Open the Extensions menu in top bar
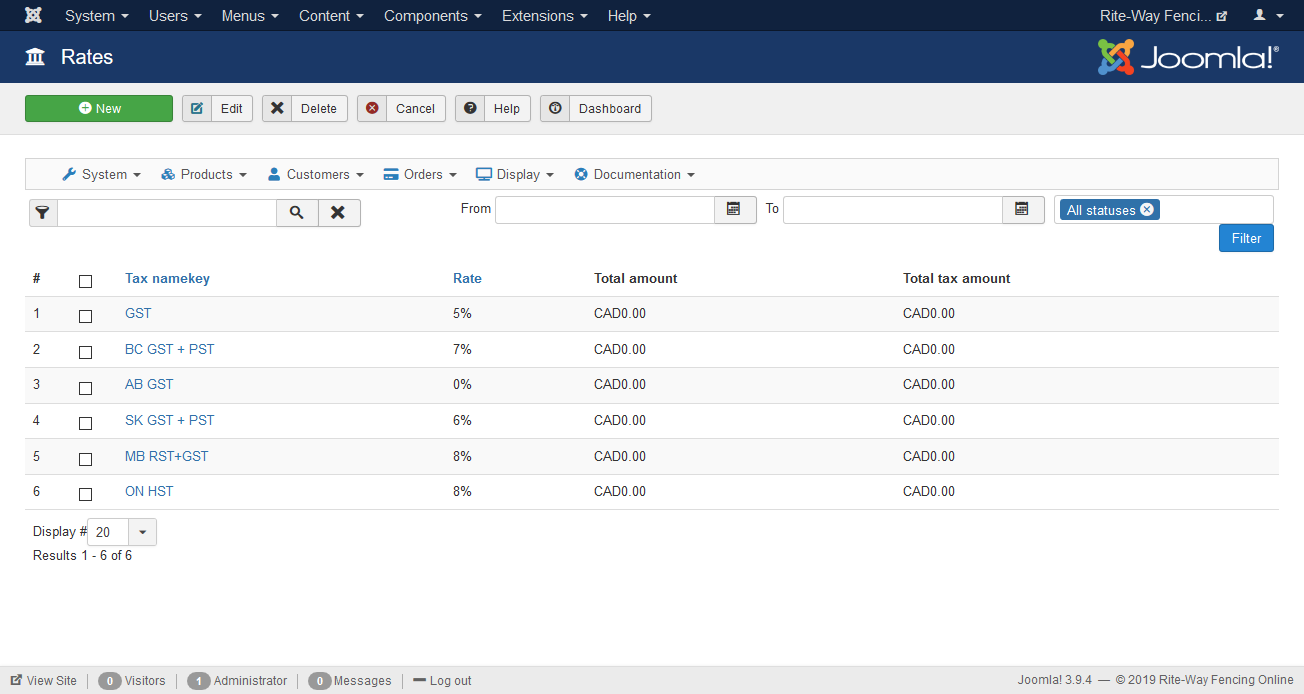The width and height of the screenshot is (1304, 694). pyautogui.click(x=544, y=16)
